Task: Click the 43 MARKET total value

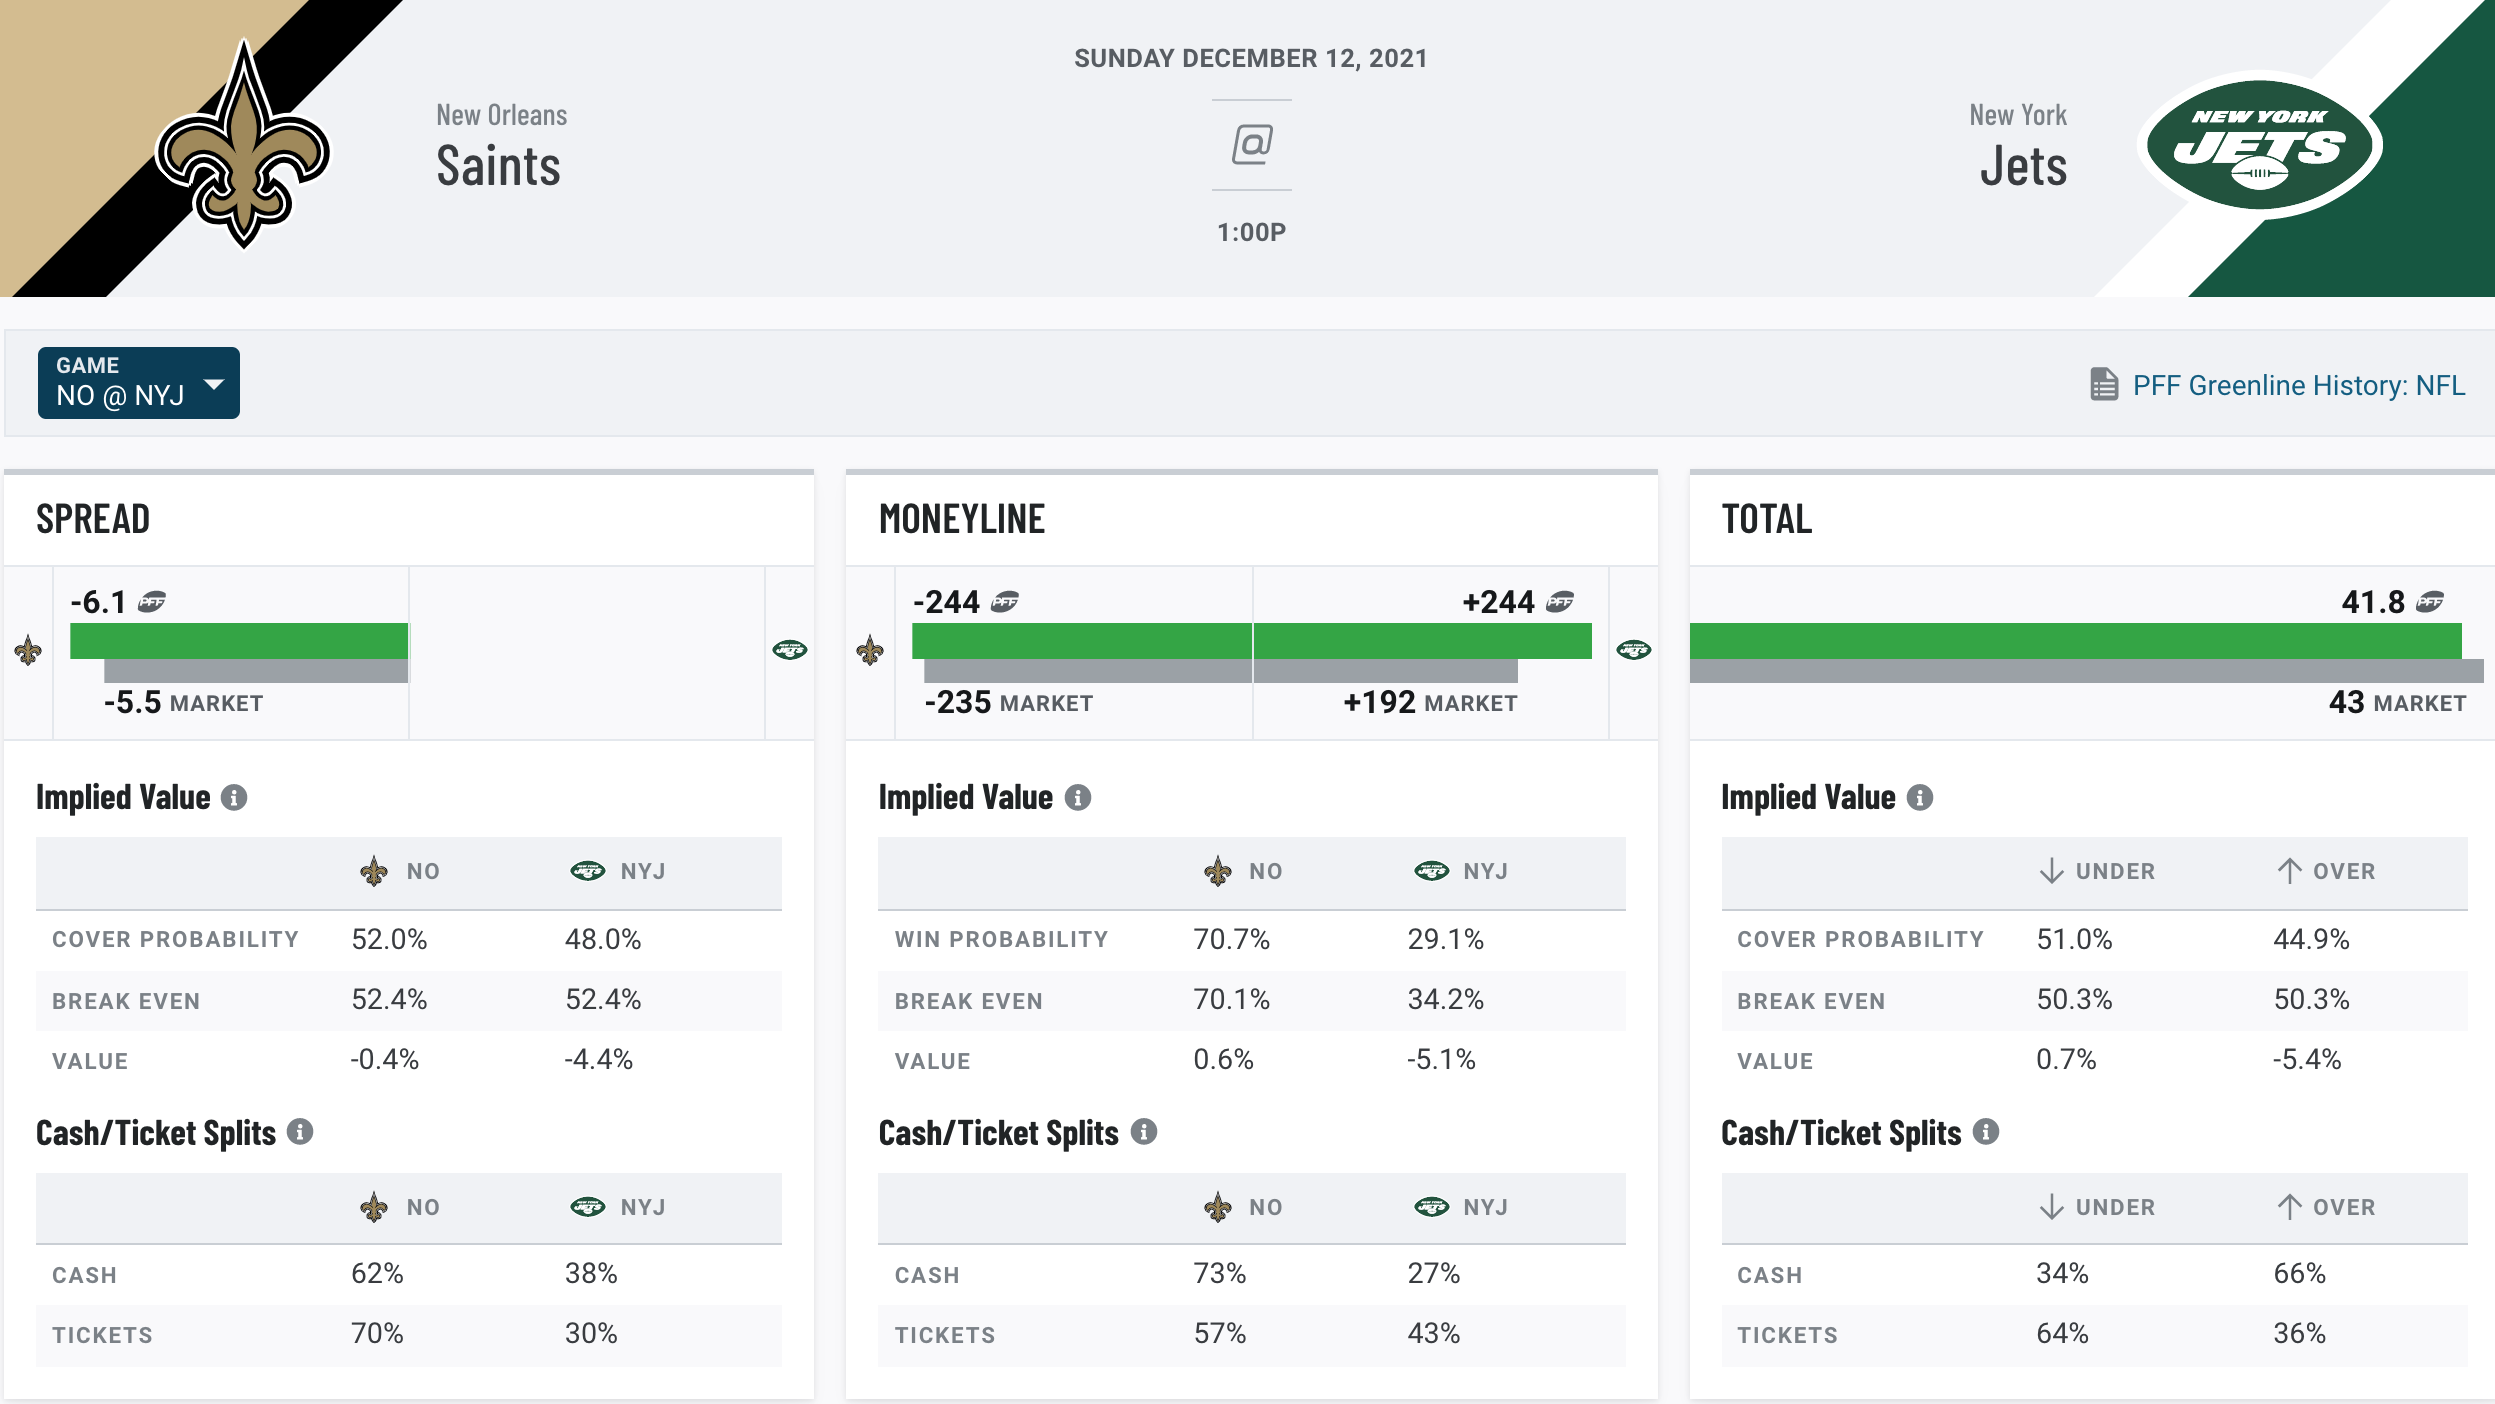Action: [2397, 702]
